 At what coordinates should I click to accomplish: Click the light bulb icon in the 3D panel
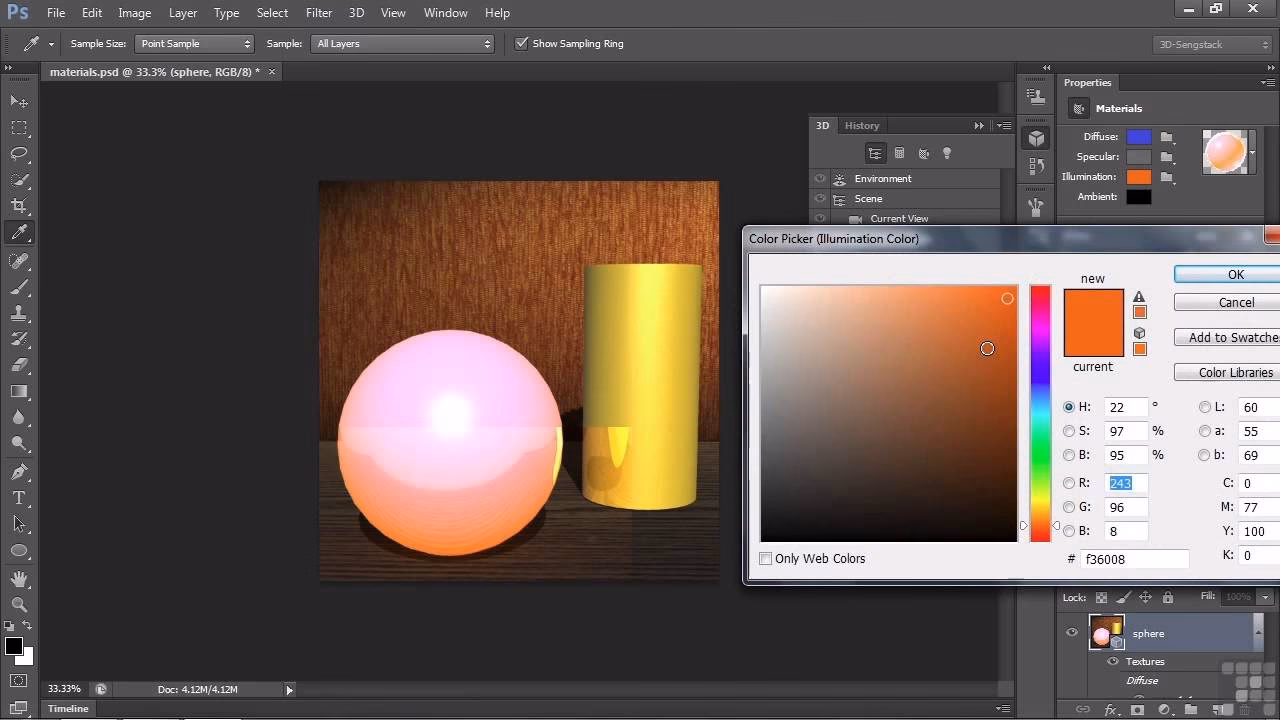point(947,153)
